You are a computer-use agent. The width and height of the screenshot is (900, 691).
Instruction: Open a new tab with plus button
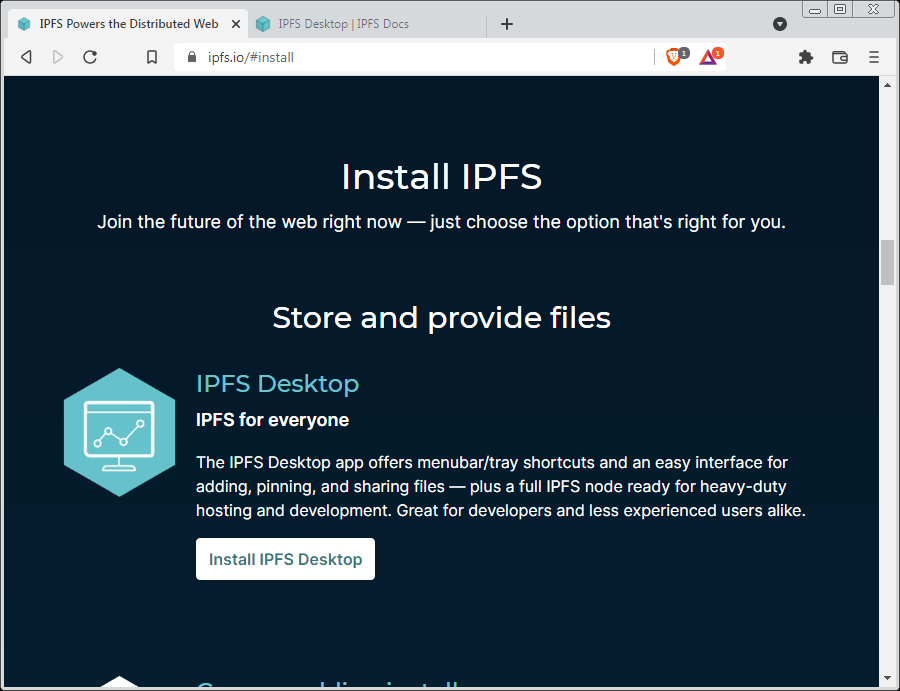pyautogui.click(x=507, y=24)
